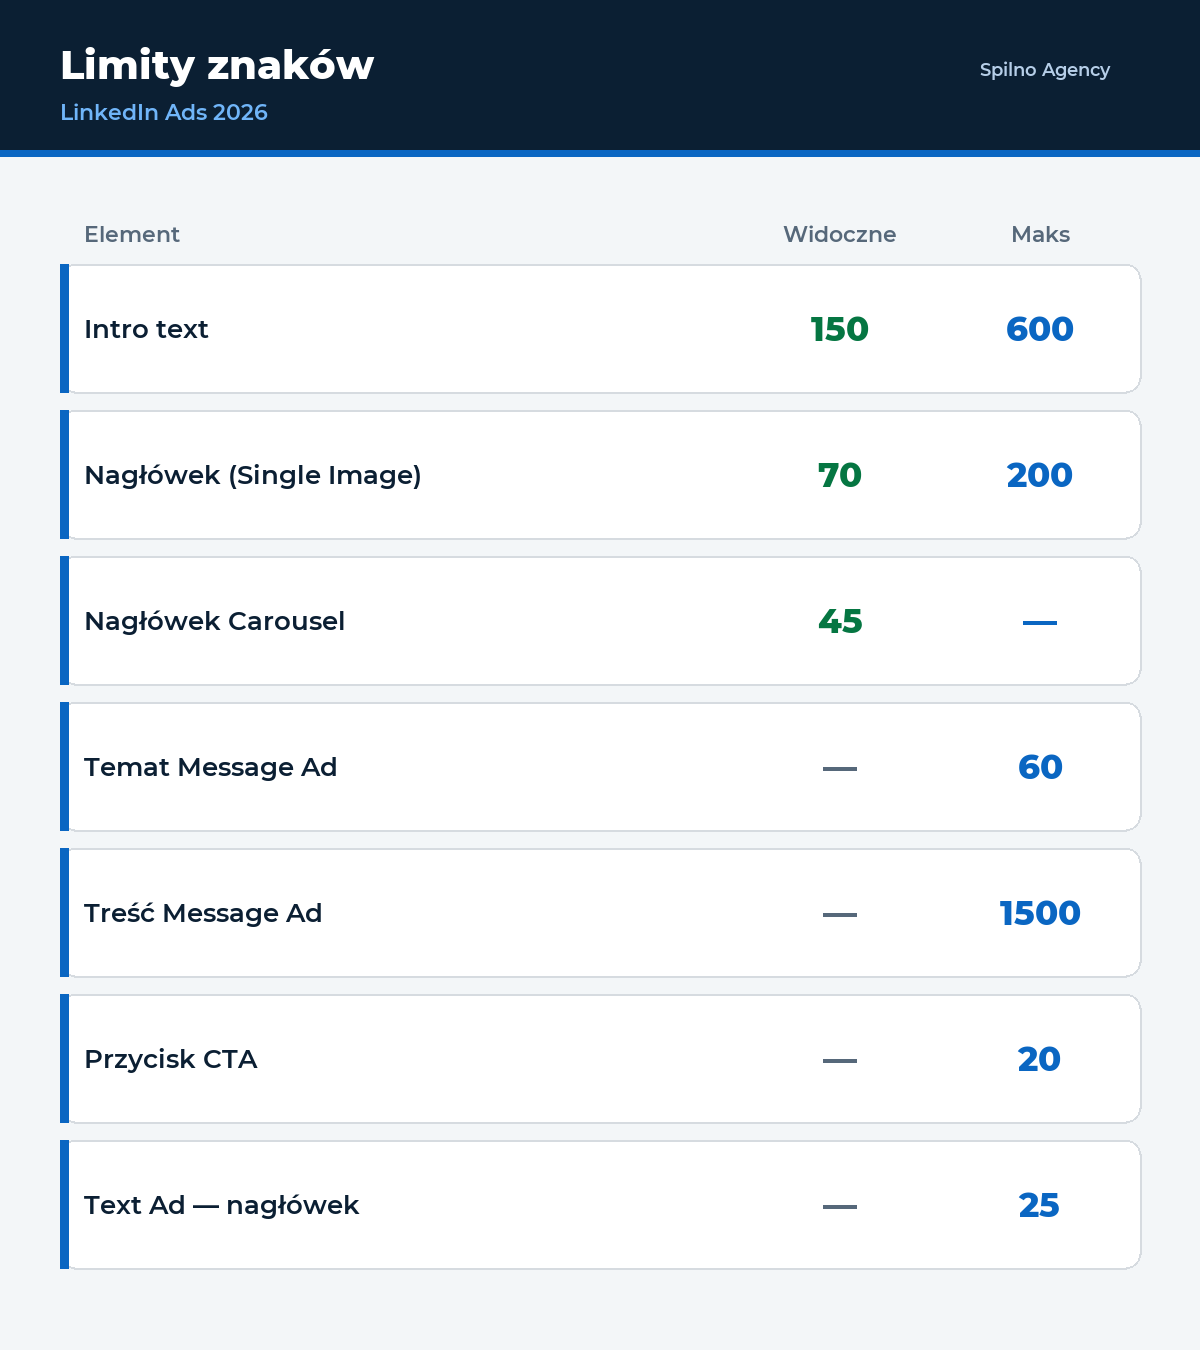Click max value 20 for Przycisk CTA

click(1040, 1059)
